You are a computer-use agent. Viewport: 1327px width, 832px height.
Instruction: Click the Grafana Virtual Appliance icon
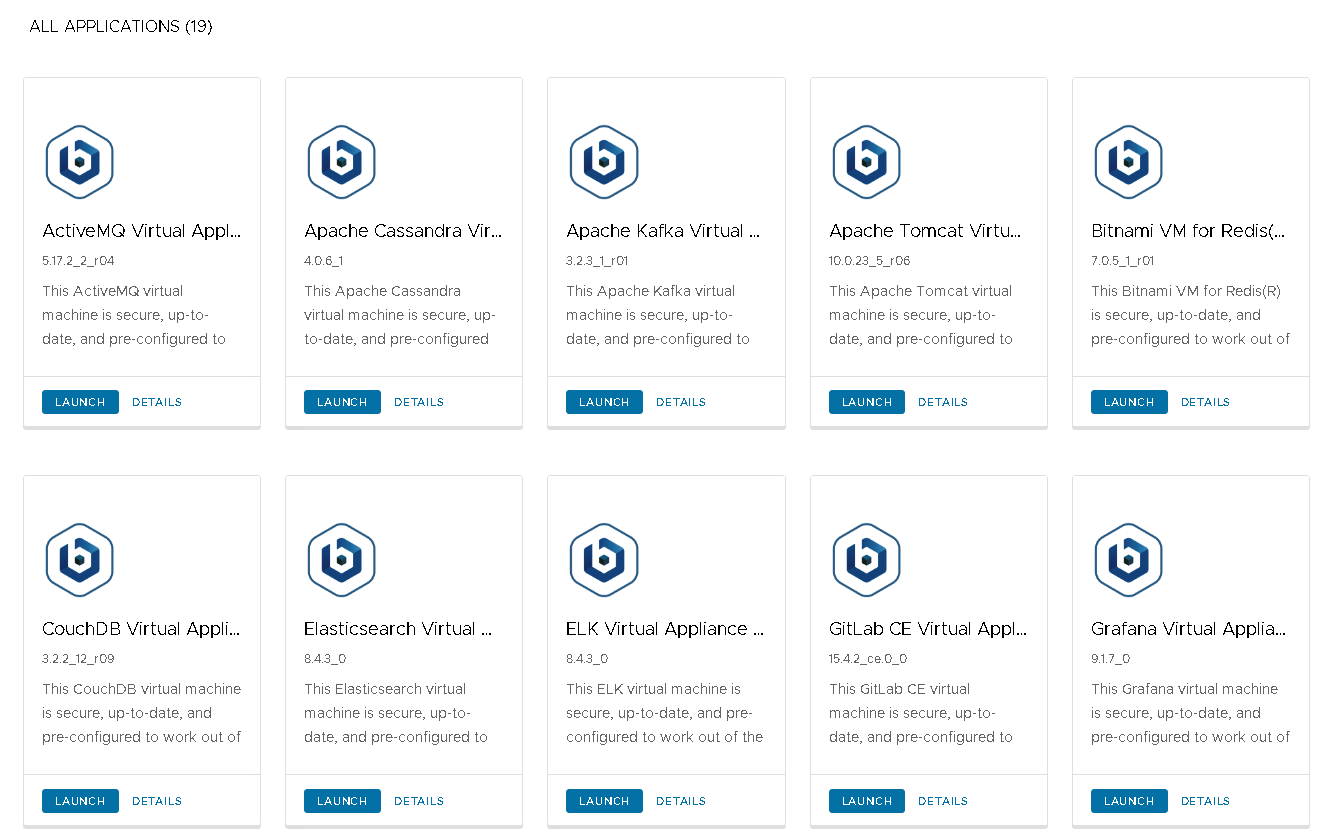point(1128,560)
